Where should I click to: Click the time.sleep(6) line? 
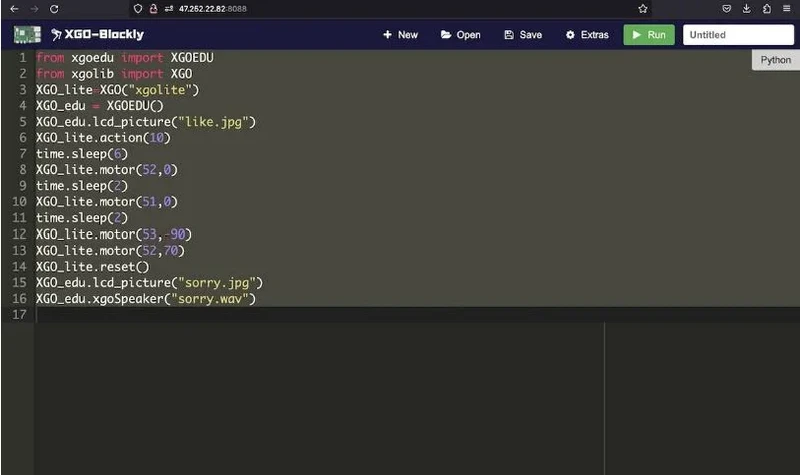click(x=82, y=154)
